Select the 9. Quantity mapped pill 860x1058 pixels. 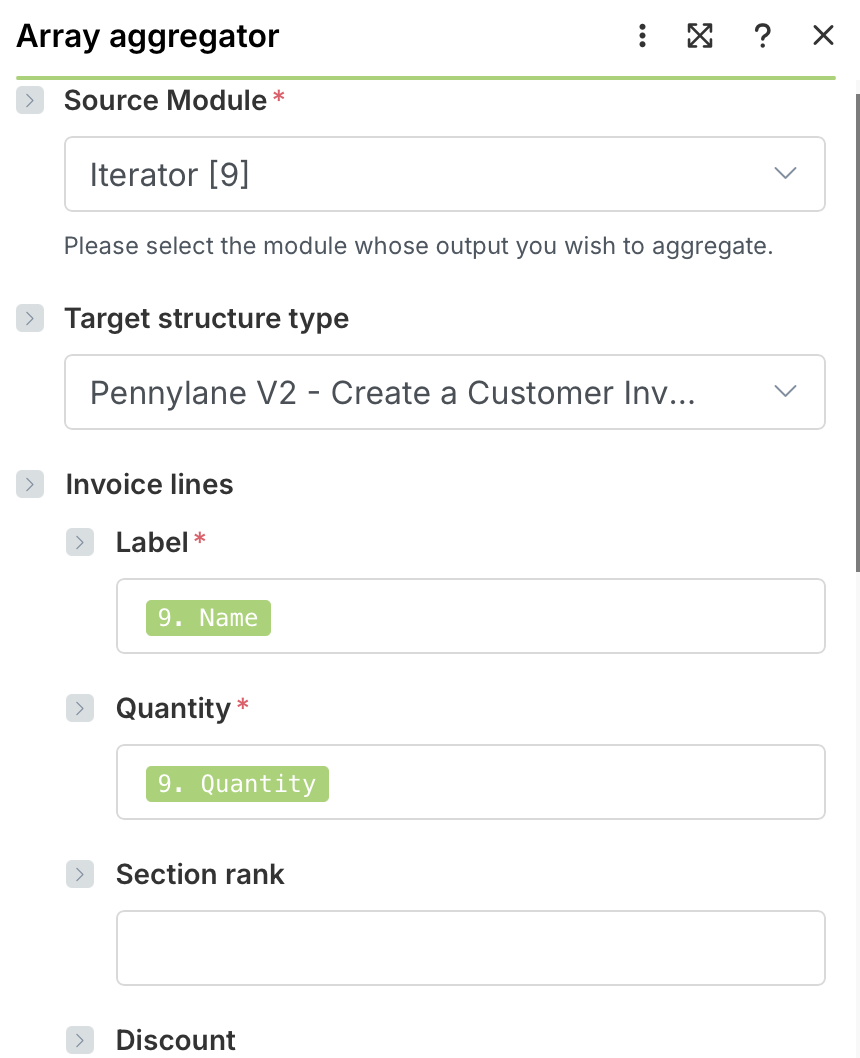[237, 784]
